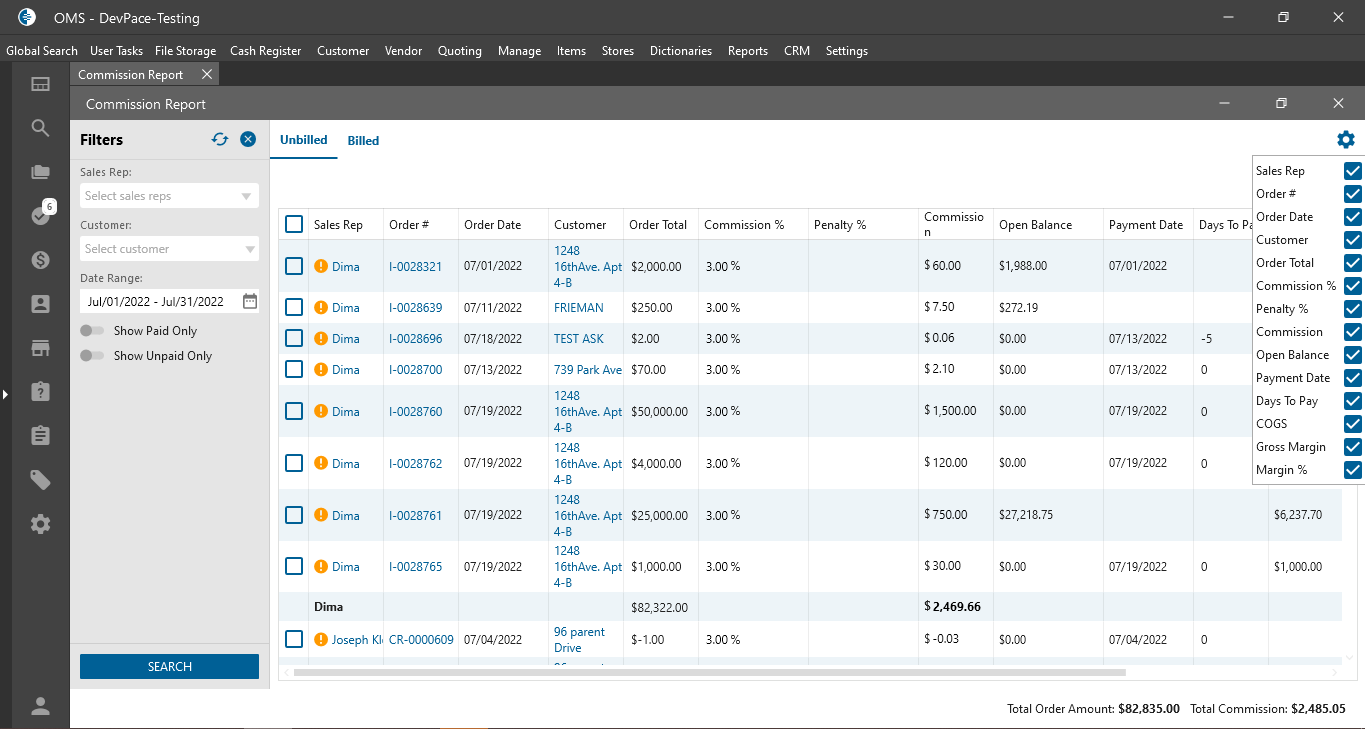Open the Customer filter dropdown
The image size is (1365, 729).
[169, 249]
